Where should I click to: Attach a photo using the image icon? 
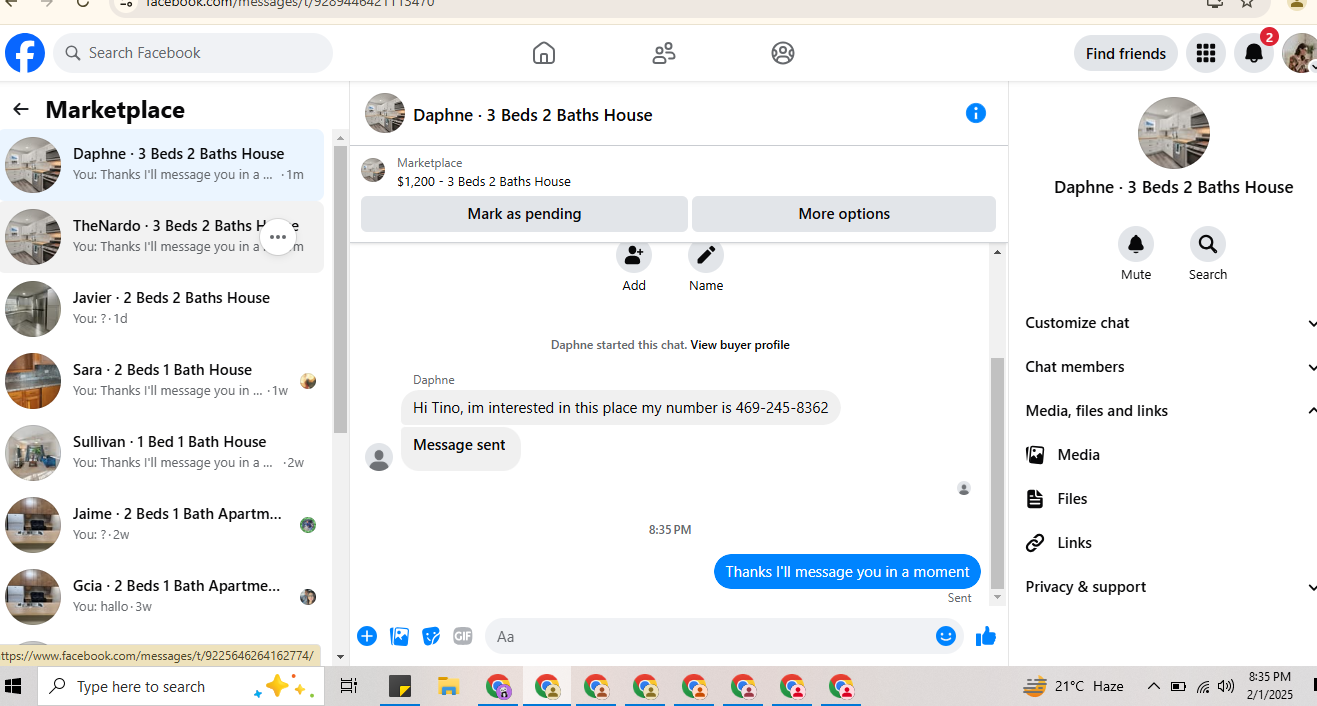pyautogui.click(x=399, y=636)
